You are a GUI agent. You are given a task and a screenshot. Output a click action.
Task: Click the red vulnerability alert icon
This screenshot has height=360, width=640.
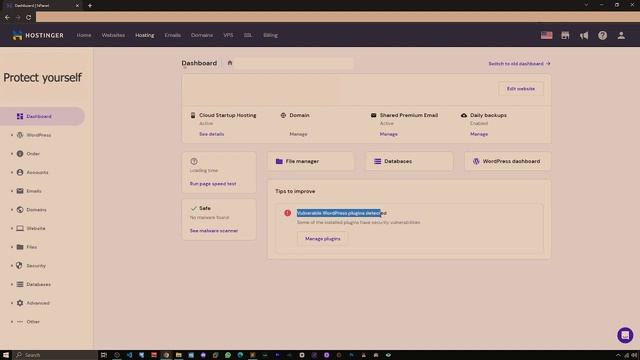point(288,213)
